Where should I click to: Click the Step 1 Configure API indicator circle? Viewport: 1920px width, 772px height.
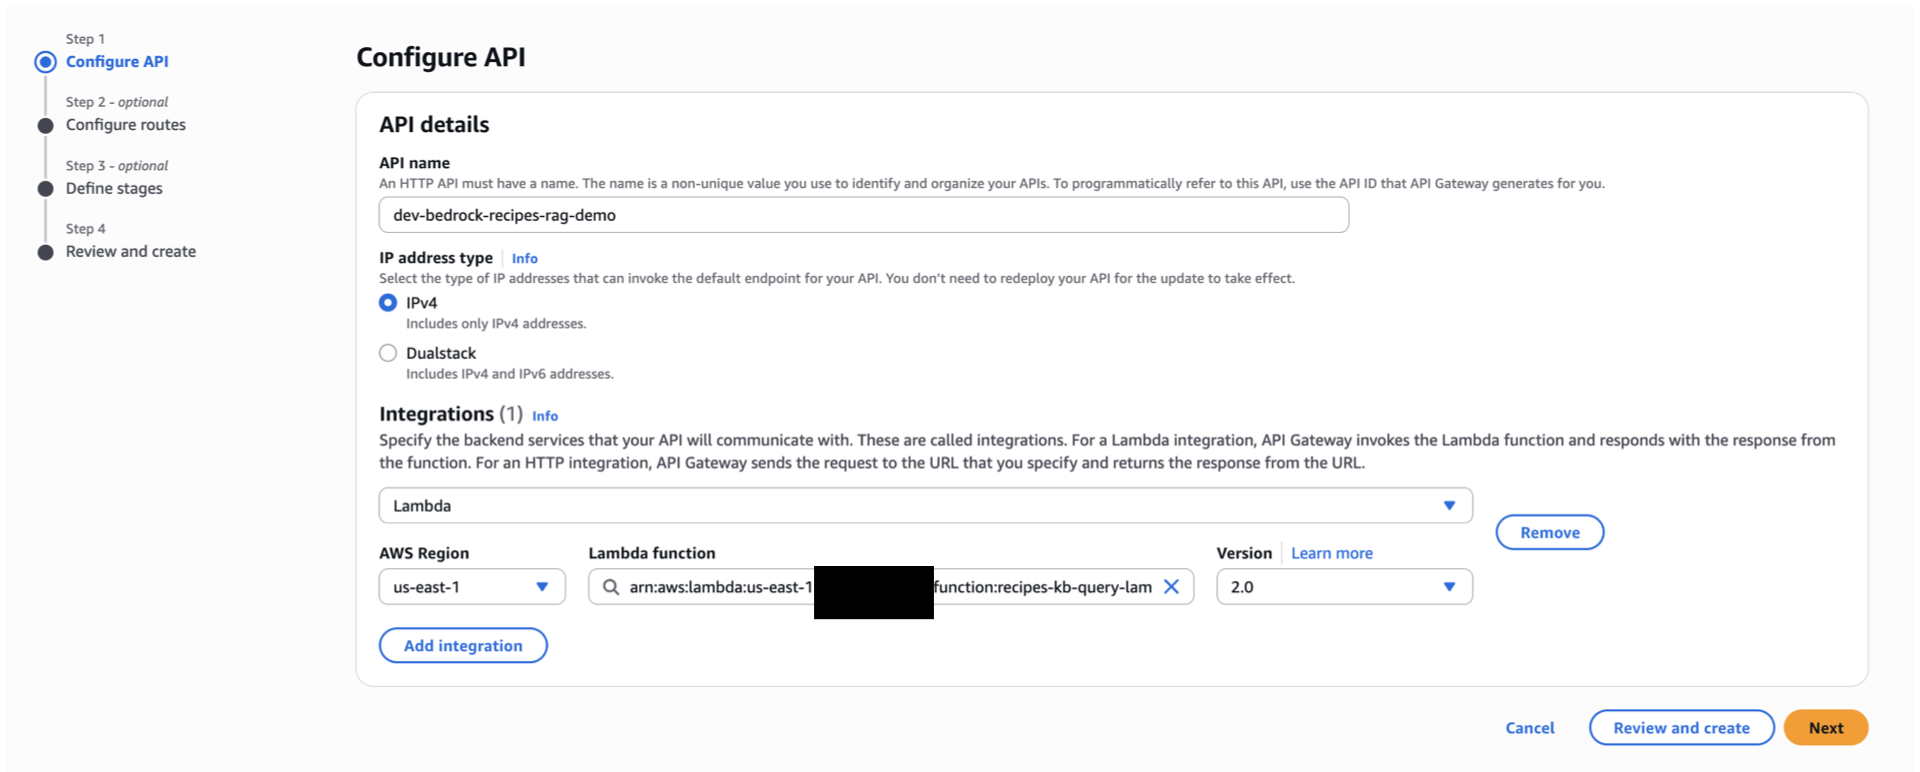[45, 62]
